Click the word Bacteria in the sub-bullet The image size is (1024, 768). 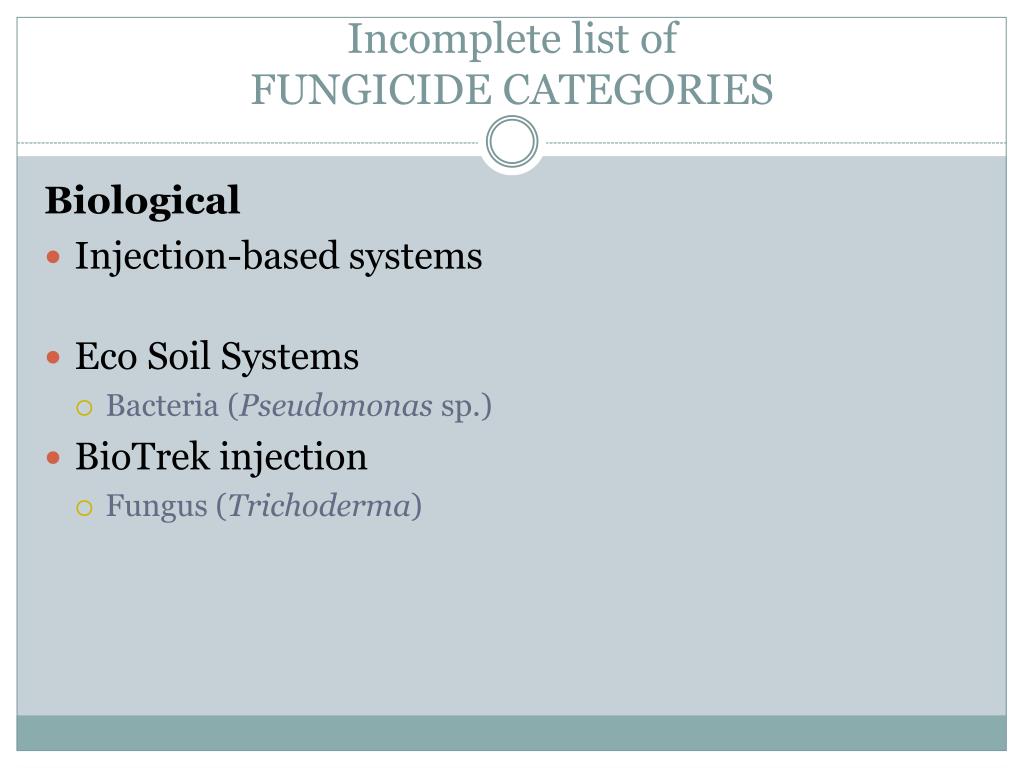(162, 406)
